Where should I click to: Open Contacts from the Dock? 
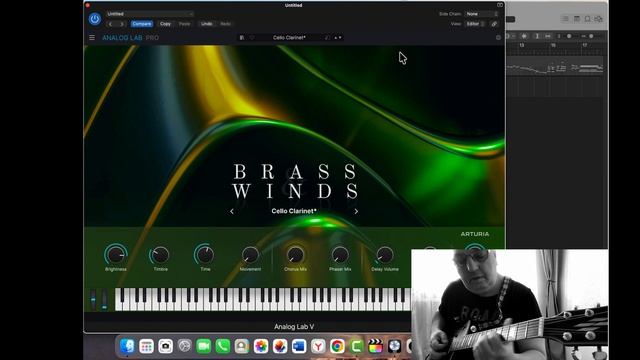(x=242, y=346)
